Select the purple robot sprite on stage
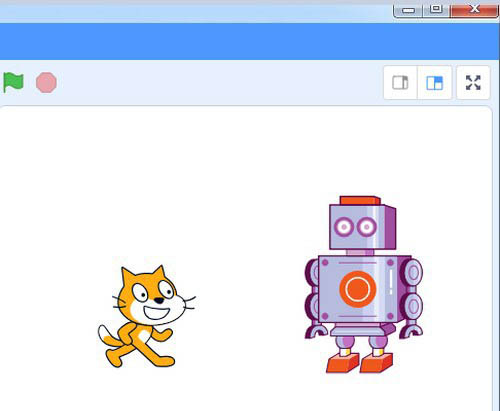 tap(364, 284)
